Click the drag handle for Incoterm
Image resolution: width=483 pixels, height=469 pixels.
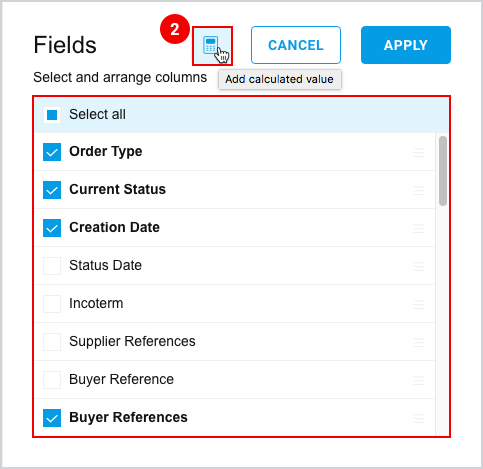click(419, 304)
